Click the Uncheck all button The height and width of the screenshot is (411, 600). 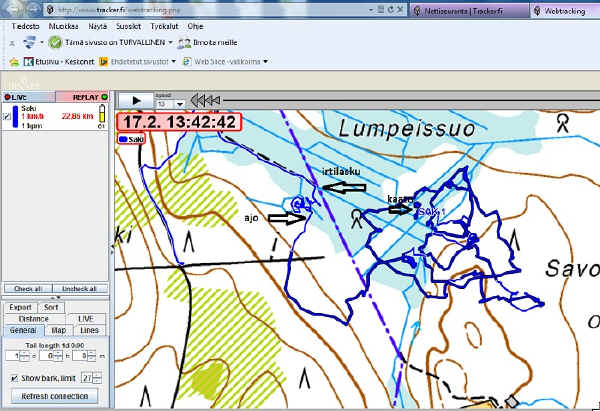tap(78, 288)
